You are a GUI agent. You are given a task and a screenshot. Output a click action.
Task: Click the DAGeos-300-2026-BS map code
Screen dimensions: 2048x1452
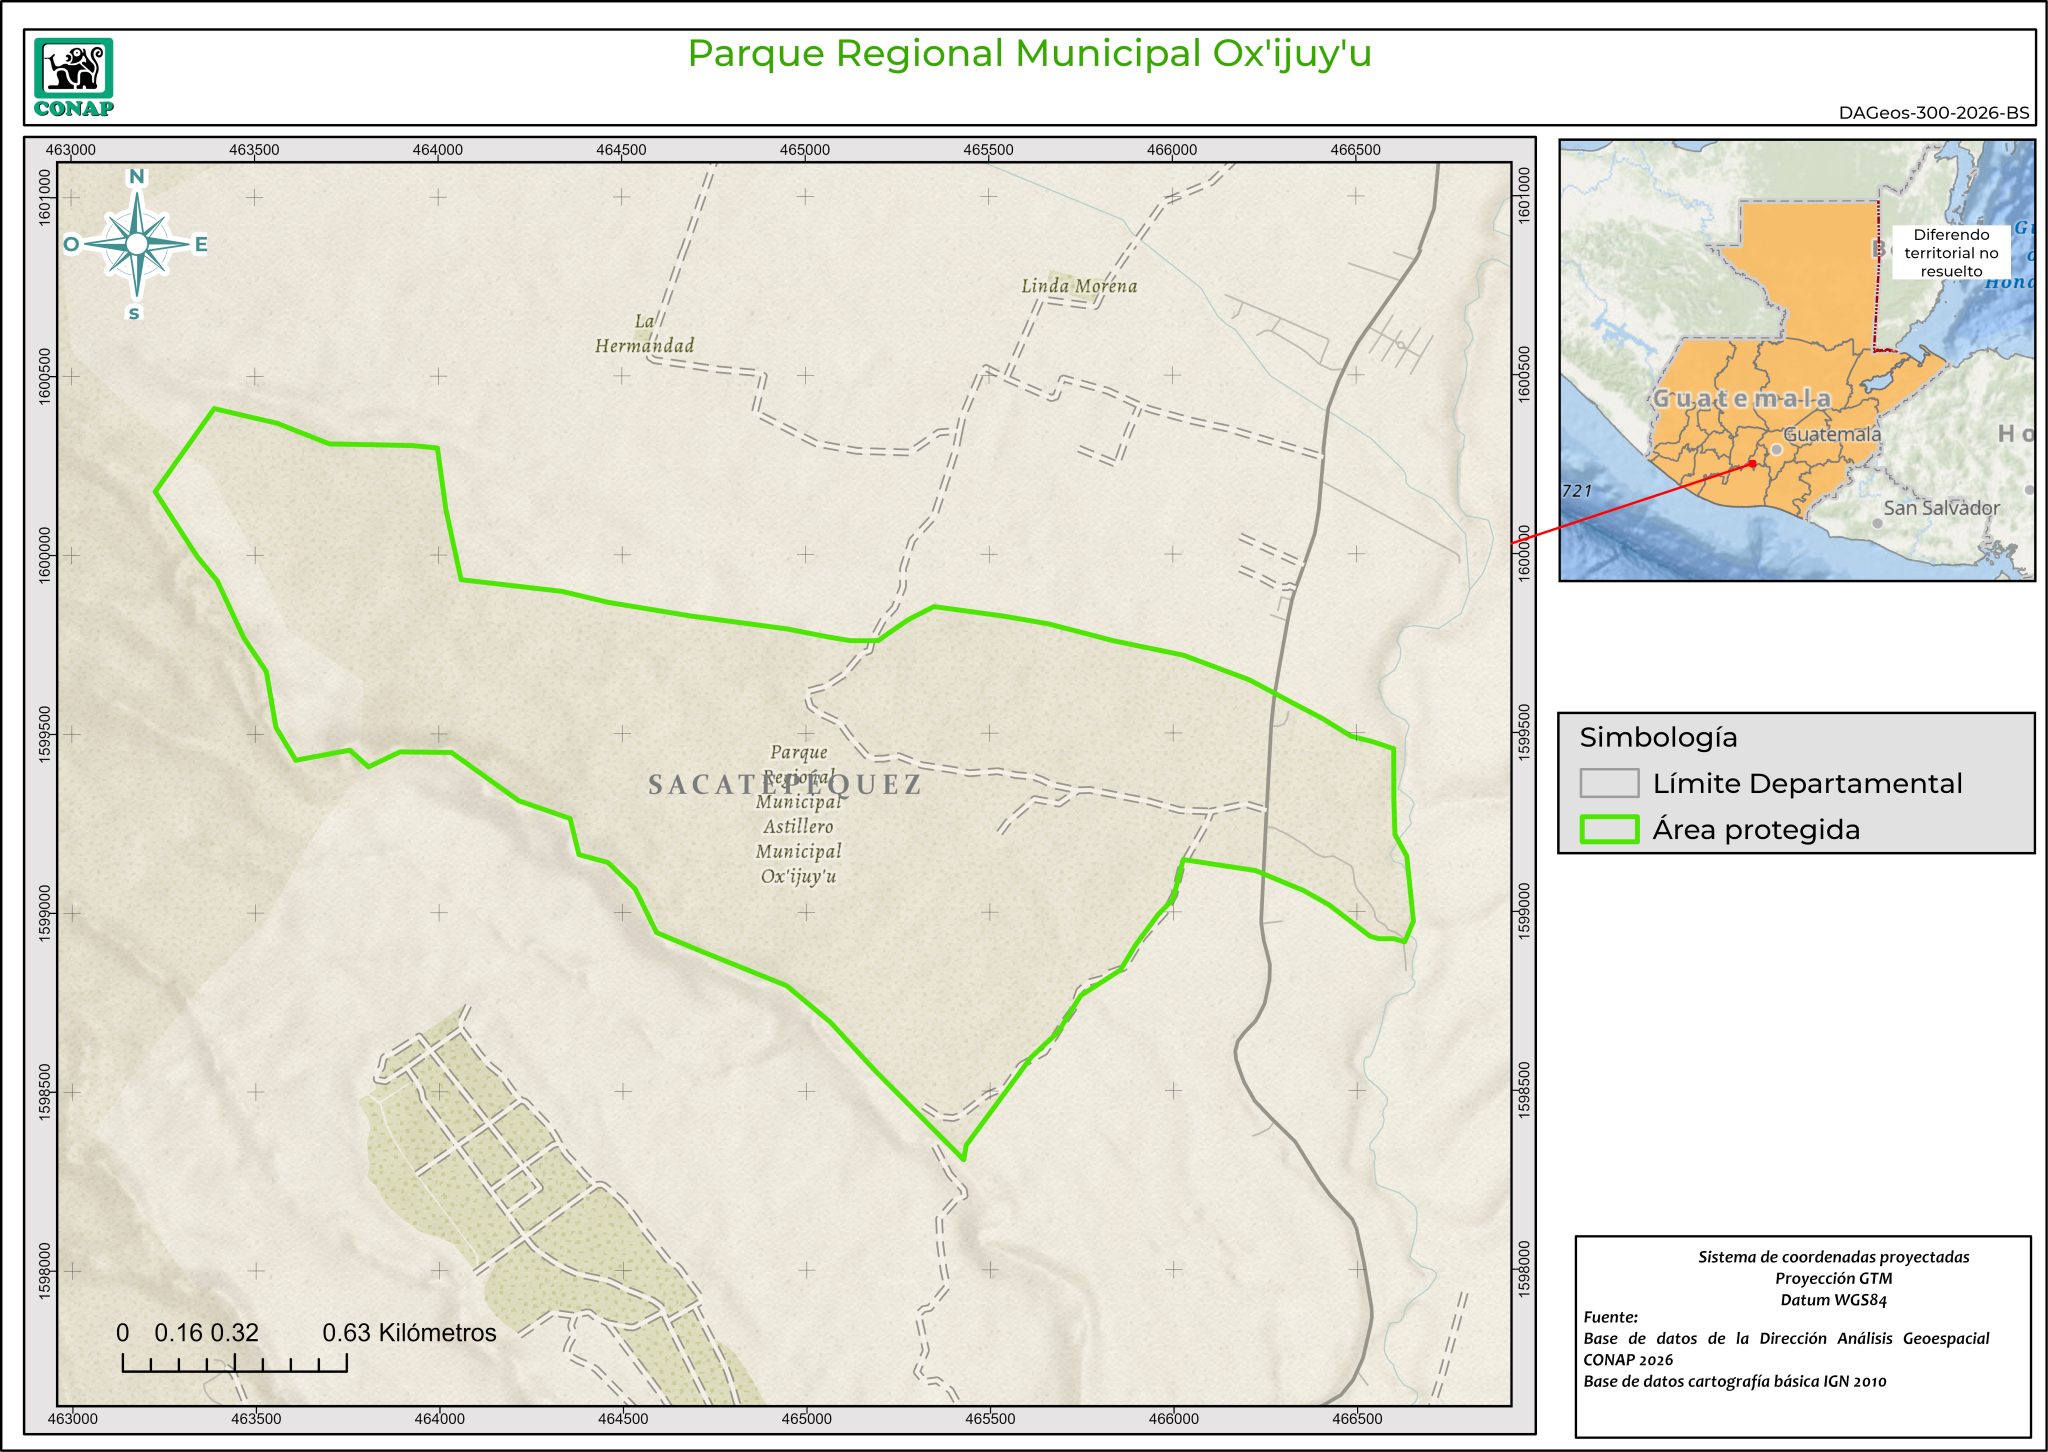click(1933, 113)
